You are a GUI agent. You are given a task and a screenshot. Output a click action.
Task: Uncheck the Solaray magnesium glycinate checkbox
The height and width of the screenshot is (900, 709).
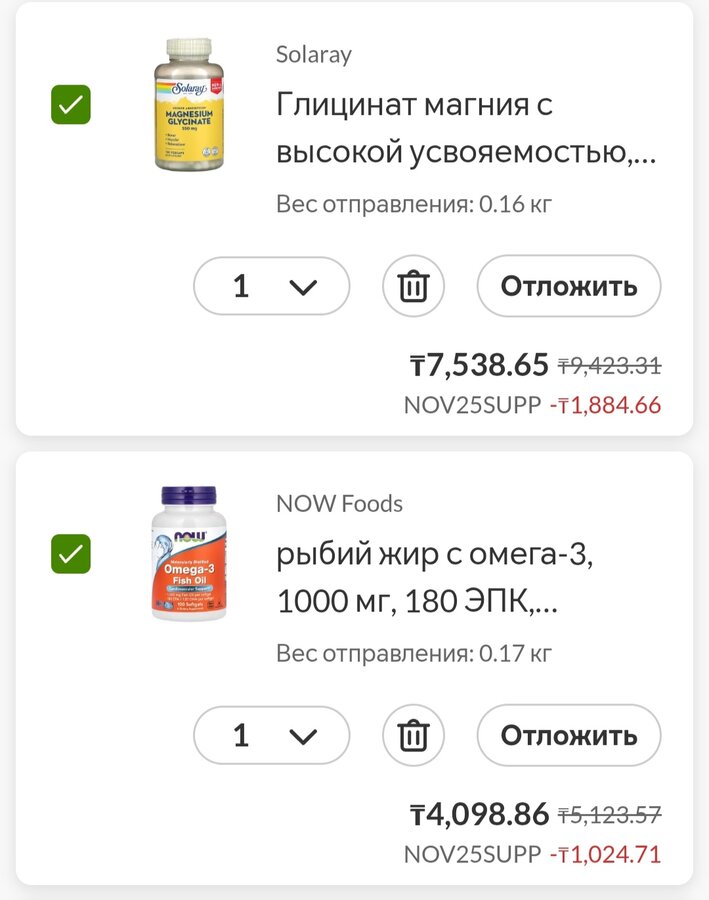(x=71, y=105)
